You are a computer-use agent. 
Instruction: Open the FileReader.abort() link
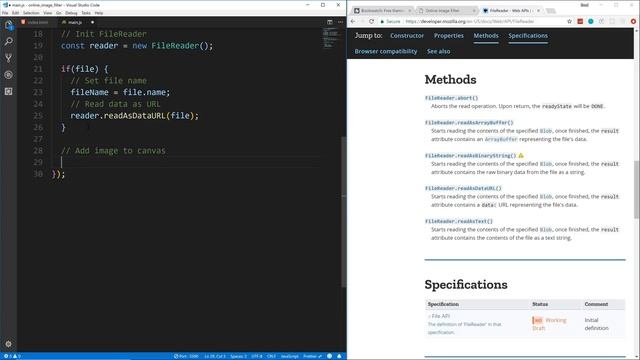point(451,98)
